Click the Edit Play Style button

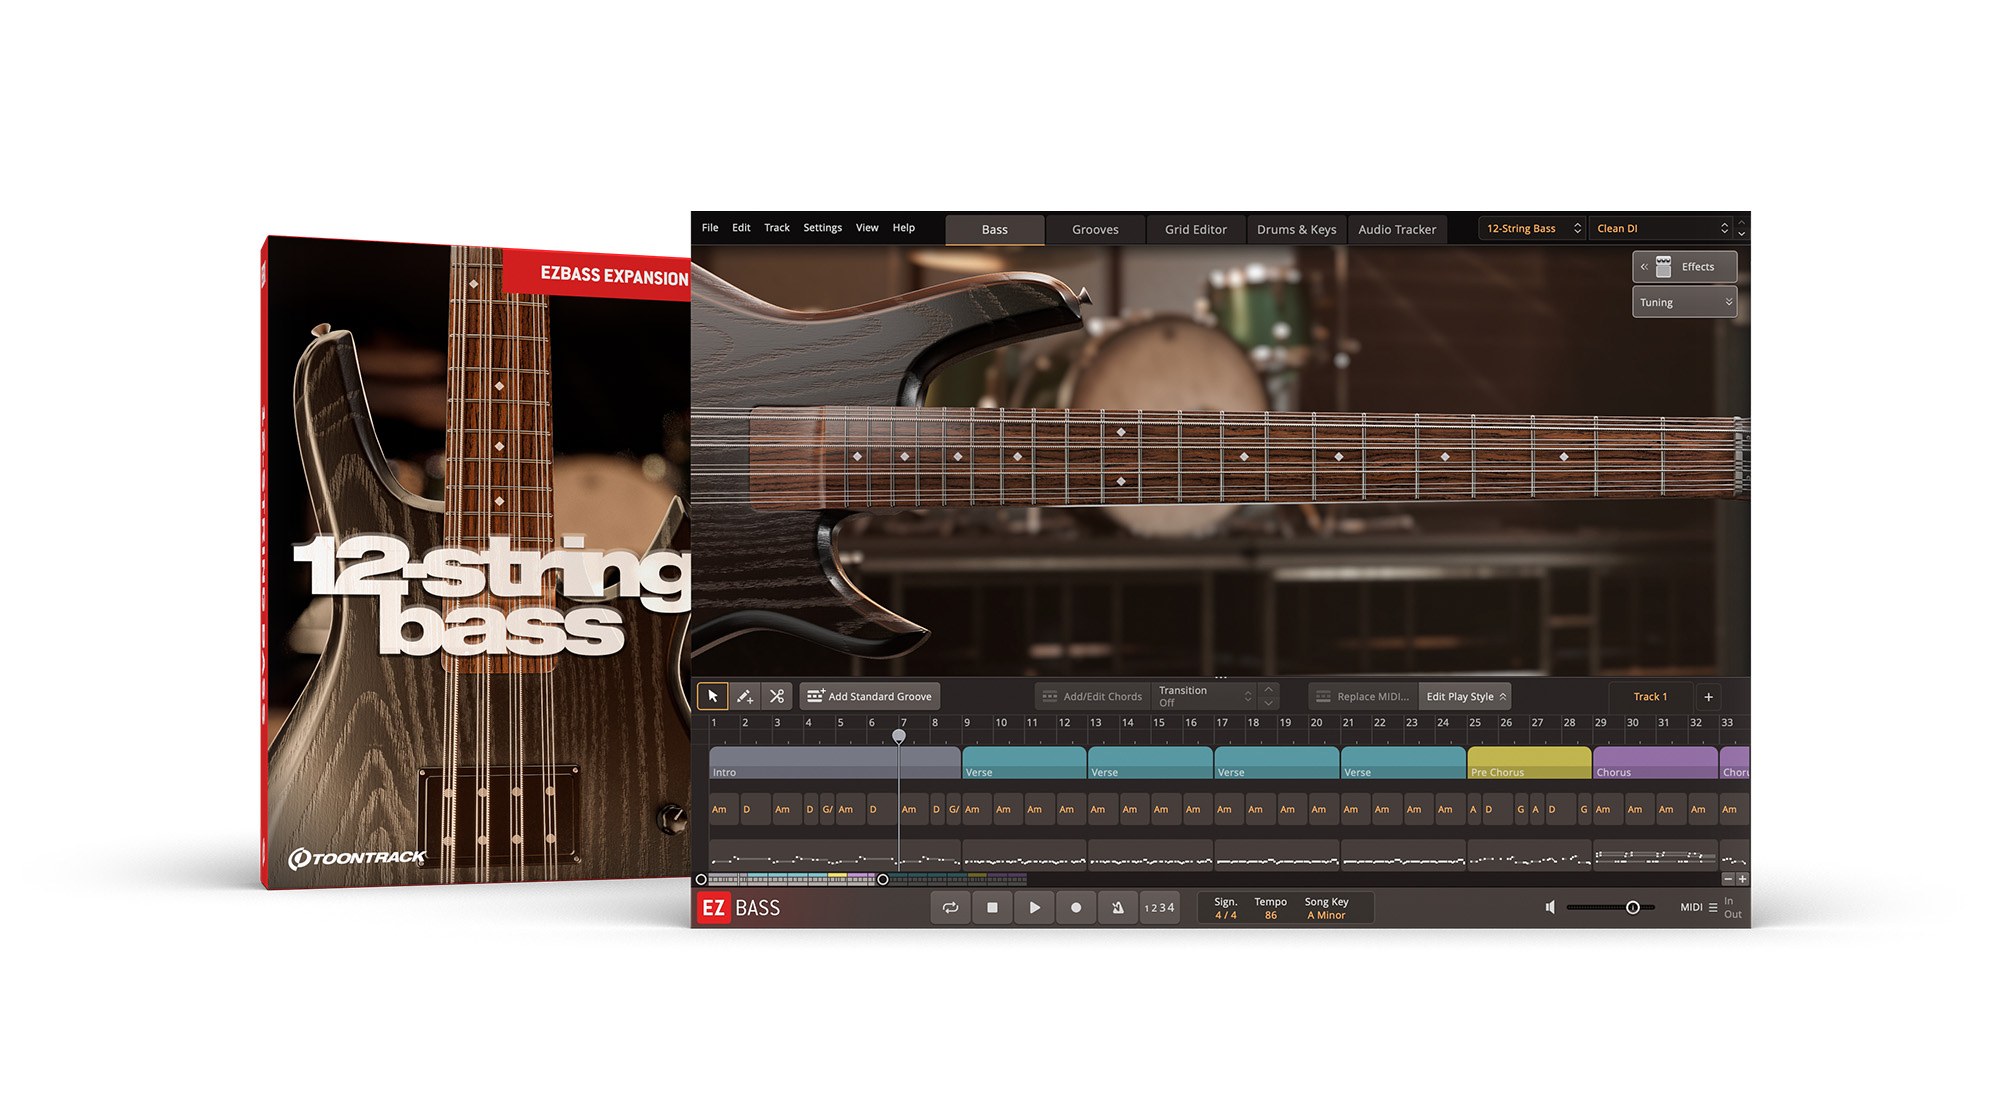click(x=1465, y=696)
